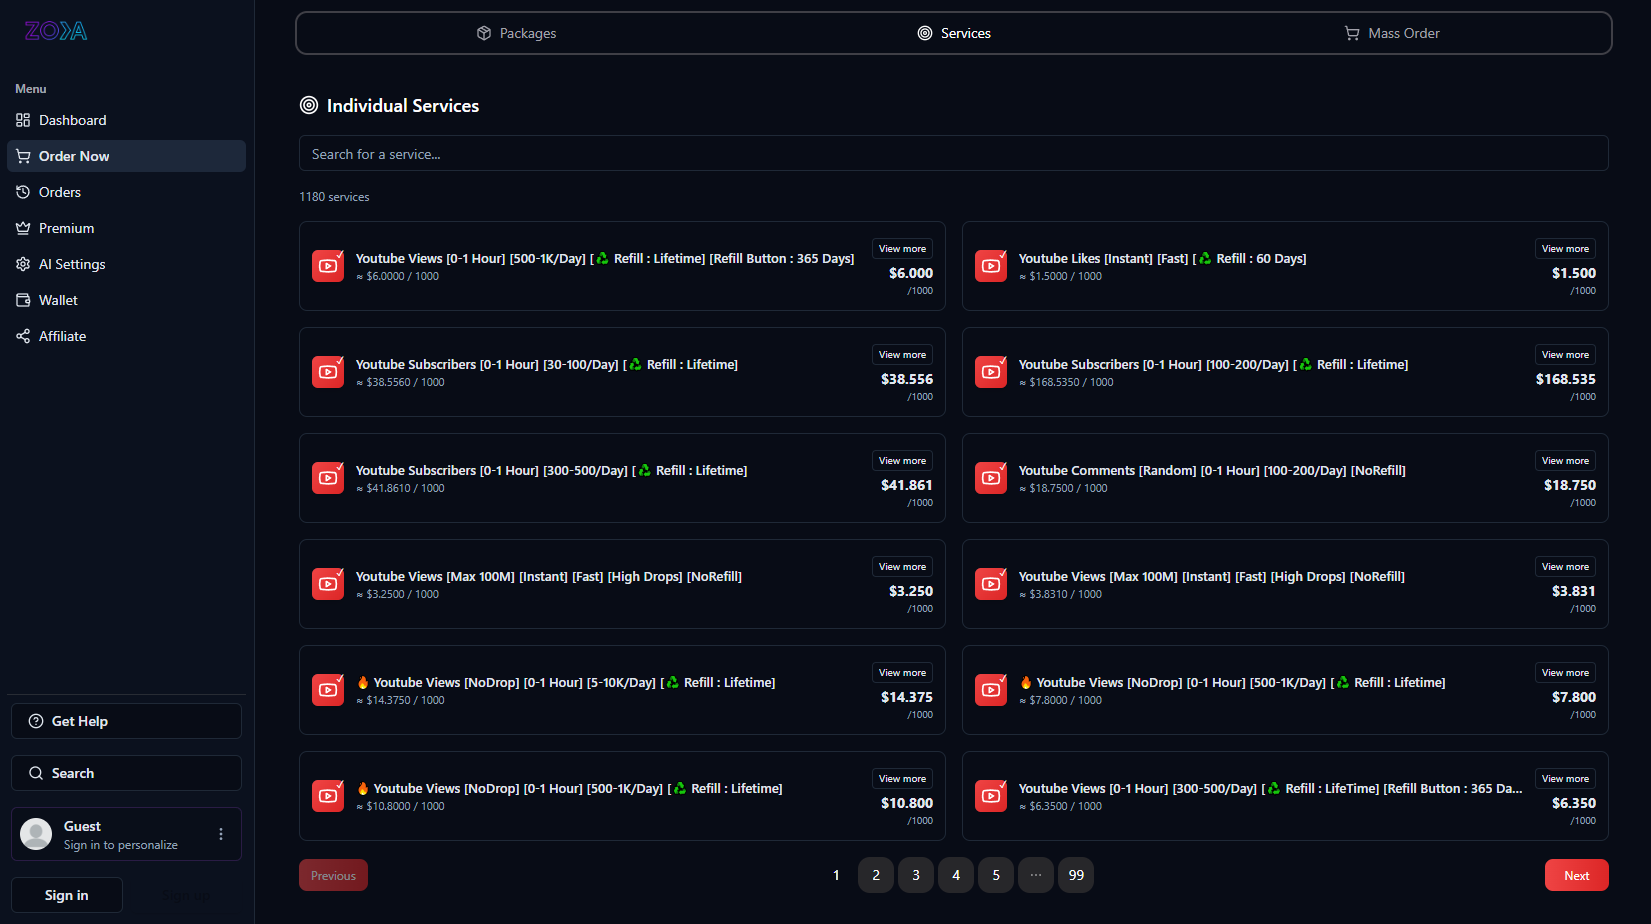Click YouTube icon of Youtube Comments service
The width and height of the screenshot is (1651, 924).
(x=991, y=478)
